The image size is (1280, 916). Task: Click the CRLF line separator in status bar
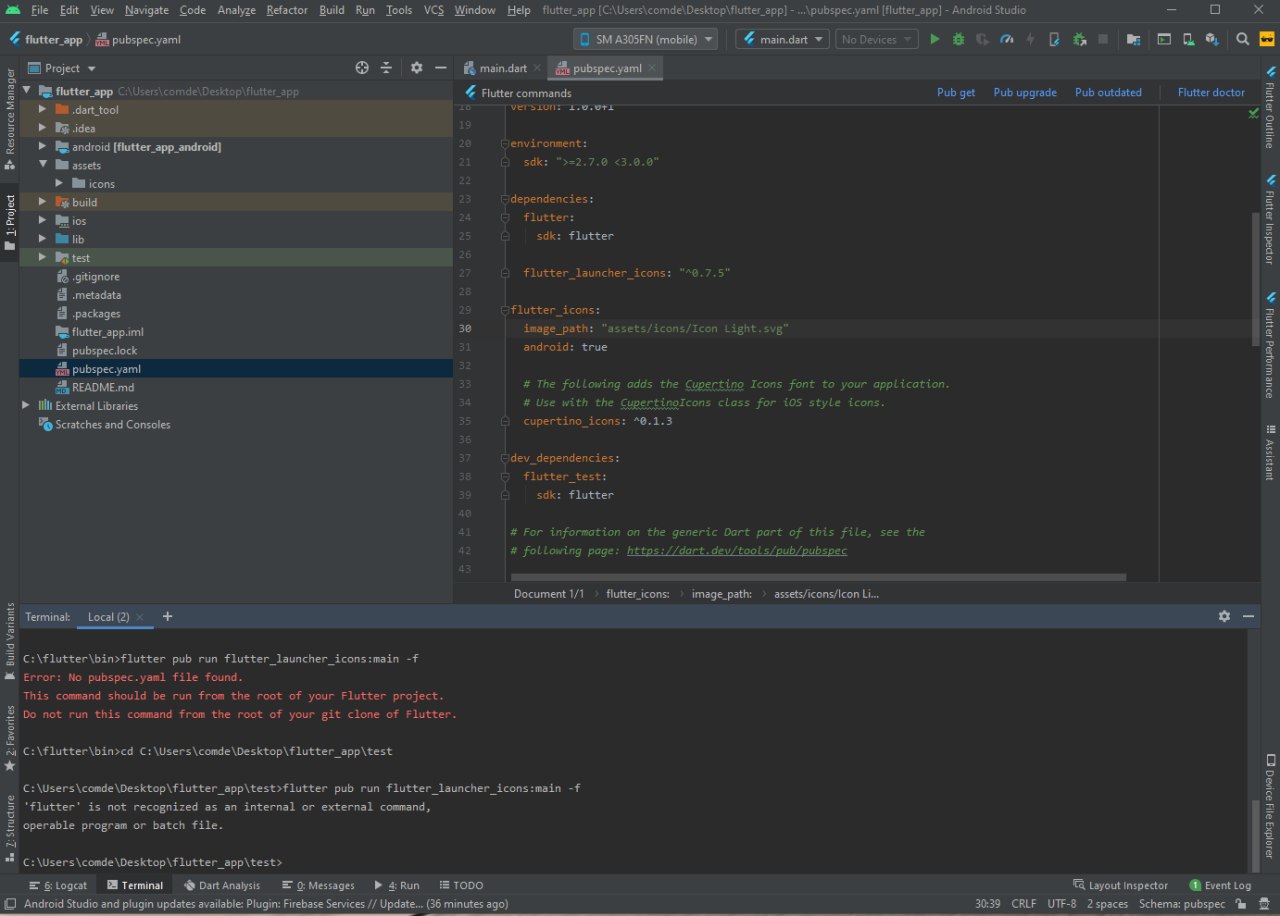(1024, 903)
